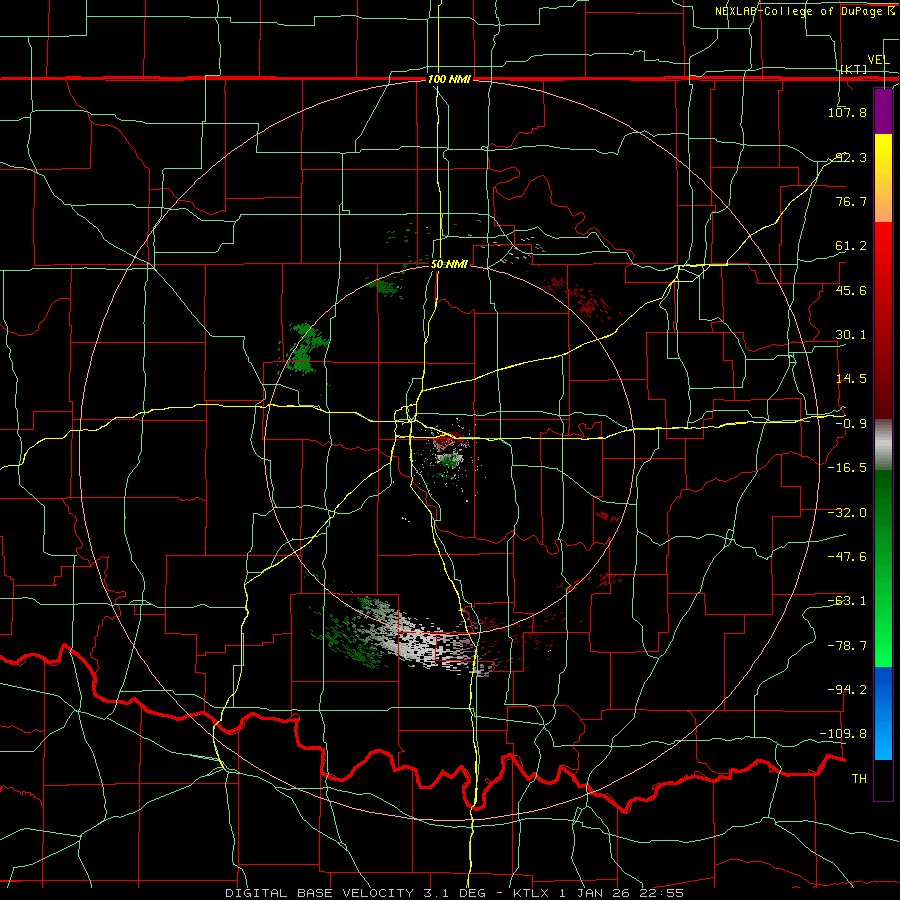Viewport: 900px width, 900px height.
Task: Select the 61.2 legend value
Action: tap(851, 246)
